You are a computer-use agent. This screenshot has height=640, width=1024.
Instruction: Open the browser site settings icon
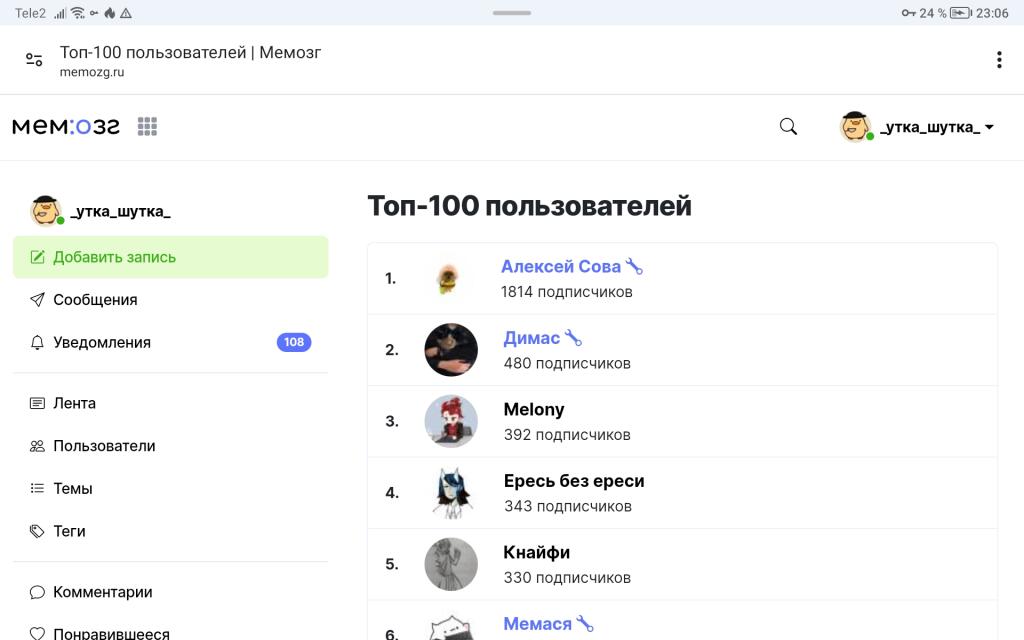point(34,60)
